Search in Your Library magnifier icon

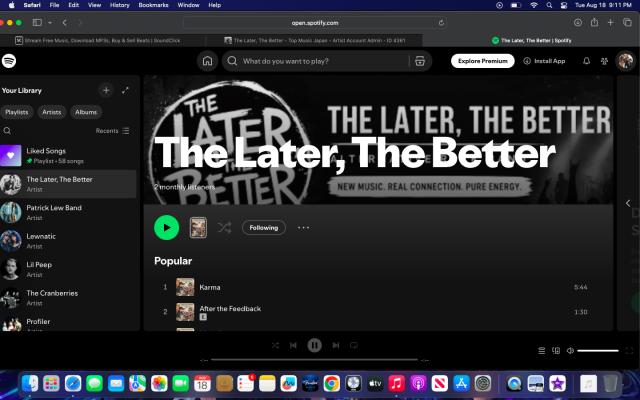[7, 131]
